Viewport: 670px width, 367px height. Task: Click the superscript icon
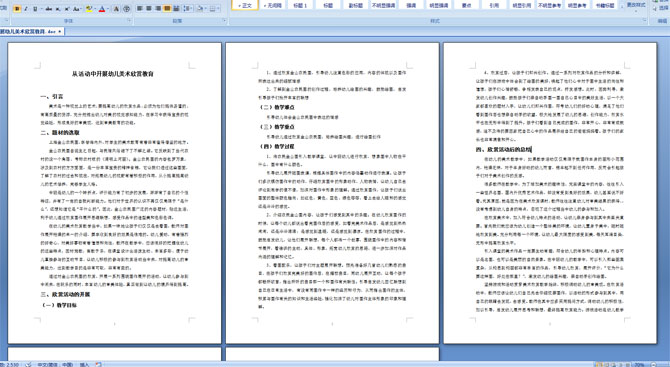[x=67, y=9]
